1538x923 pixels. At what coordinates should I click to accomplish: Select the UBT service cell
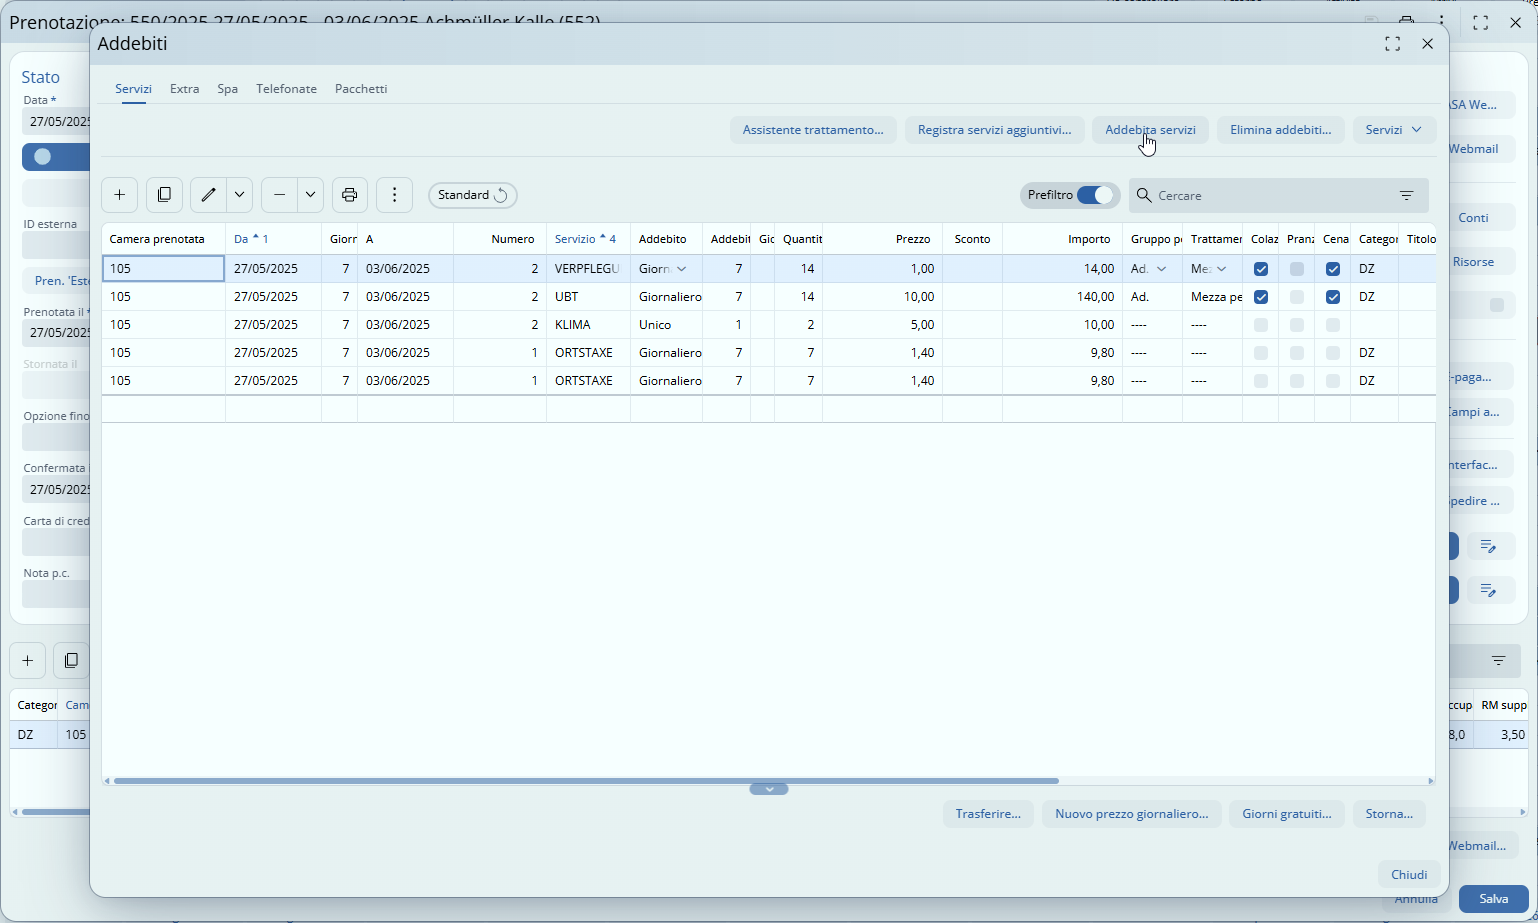point(589,297)
